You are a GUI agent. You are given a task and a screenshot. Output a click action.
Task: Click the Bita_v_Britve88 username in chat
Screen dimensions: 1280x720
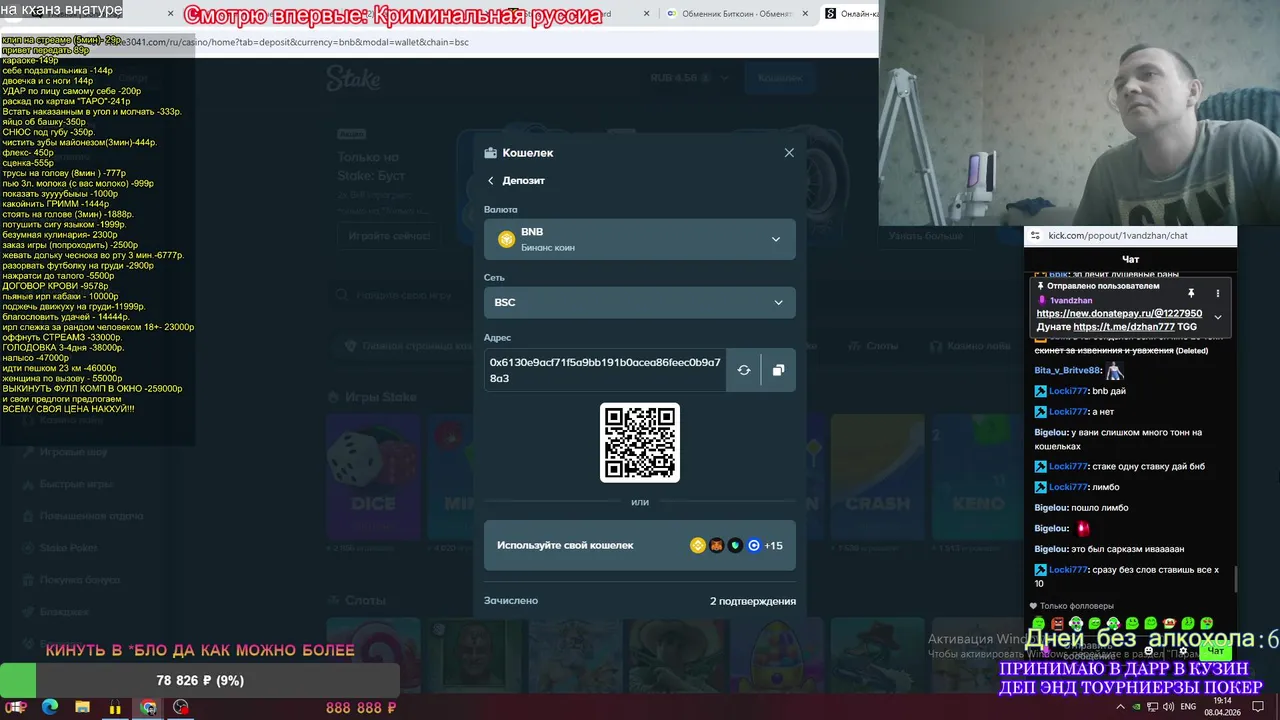tap(1067, 370)
